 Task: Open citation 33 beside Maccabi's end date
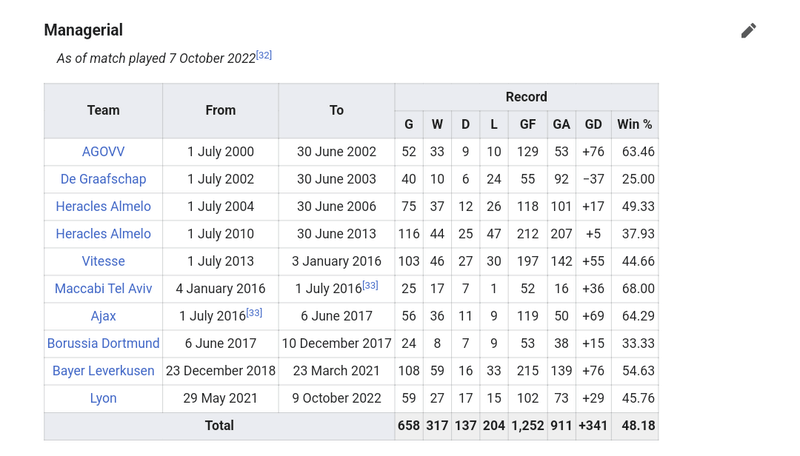(x=370, y=285)
